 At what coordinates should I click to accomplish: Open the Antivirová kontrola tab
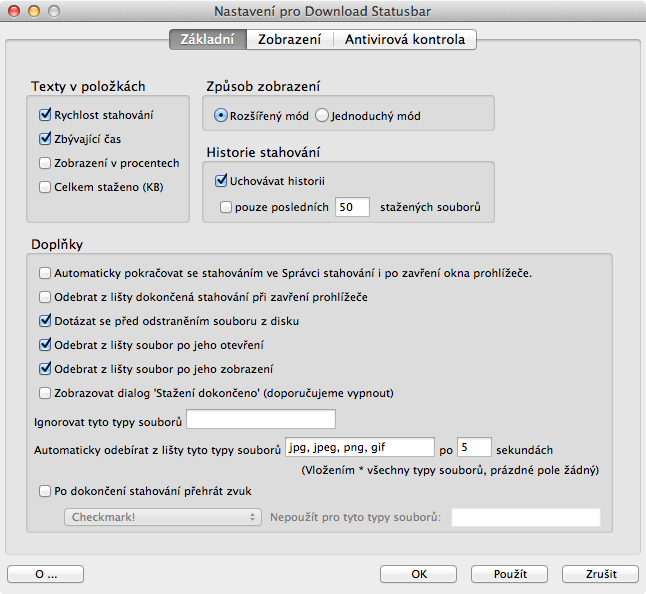click(404, 40)
